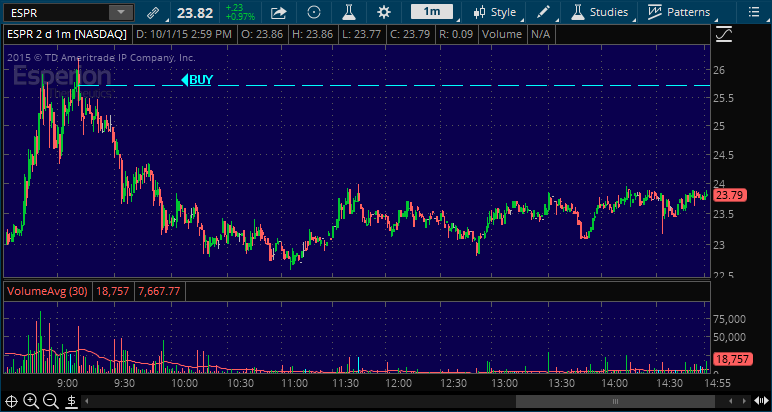Open the Patterns menu
Screen dimensions: 772x412
click(x=679, y=13)
